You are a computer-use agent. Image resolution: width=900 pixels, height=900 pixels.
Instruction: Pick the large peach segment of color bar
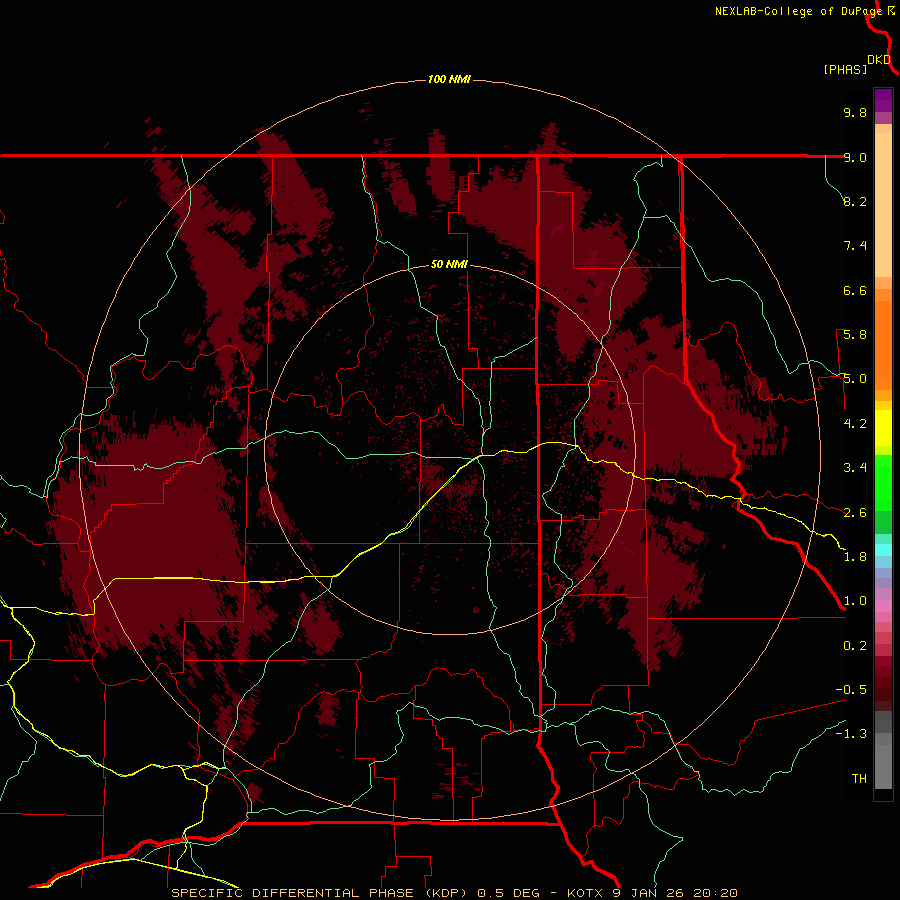(883, 205)
